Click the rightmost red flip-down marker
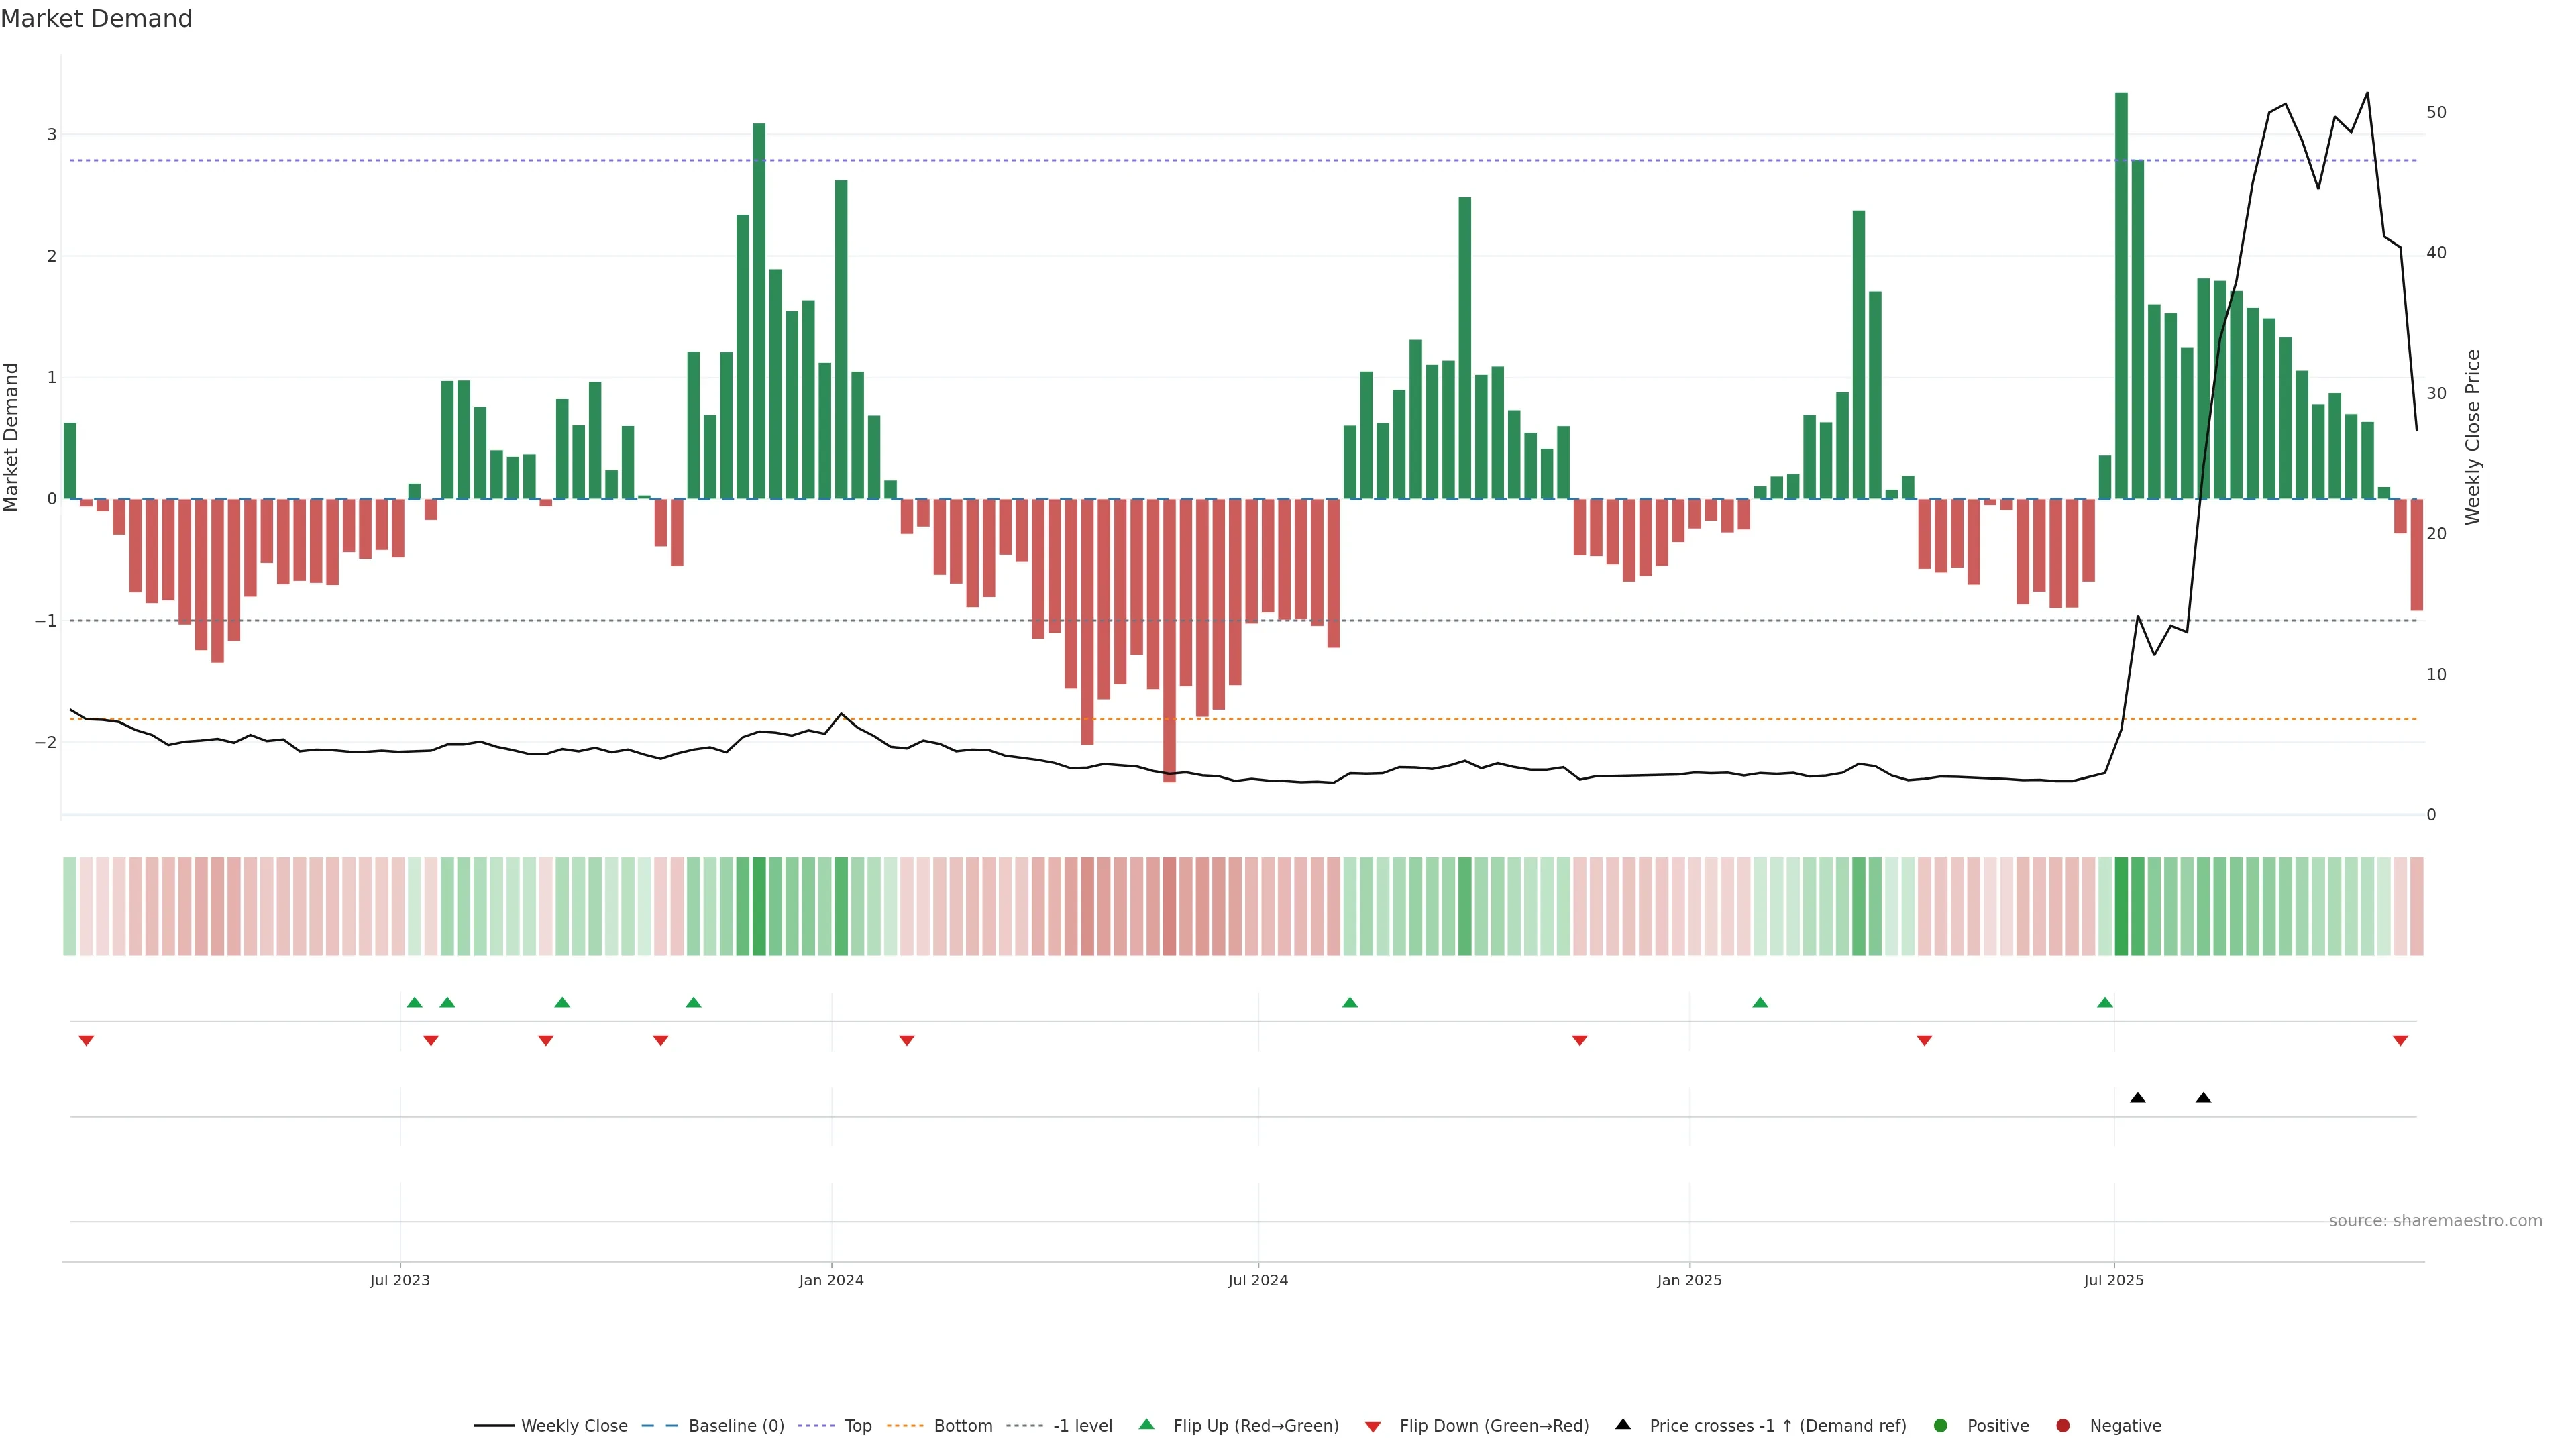This screenshot has width=2576, height=1449. tap(2400, 1041)
